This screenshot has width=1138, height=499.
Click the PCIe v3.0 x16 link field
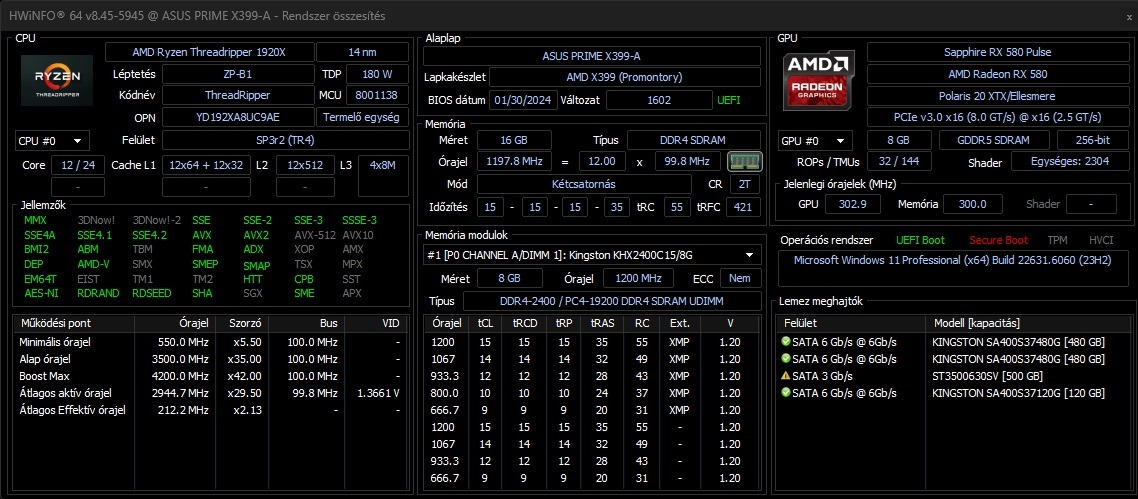point(997,117)
